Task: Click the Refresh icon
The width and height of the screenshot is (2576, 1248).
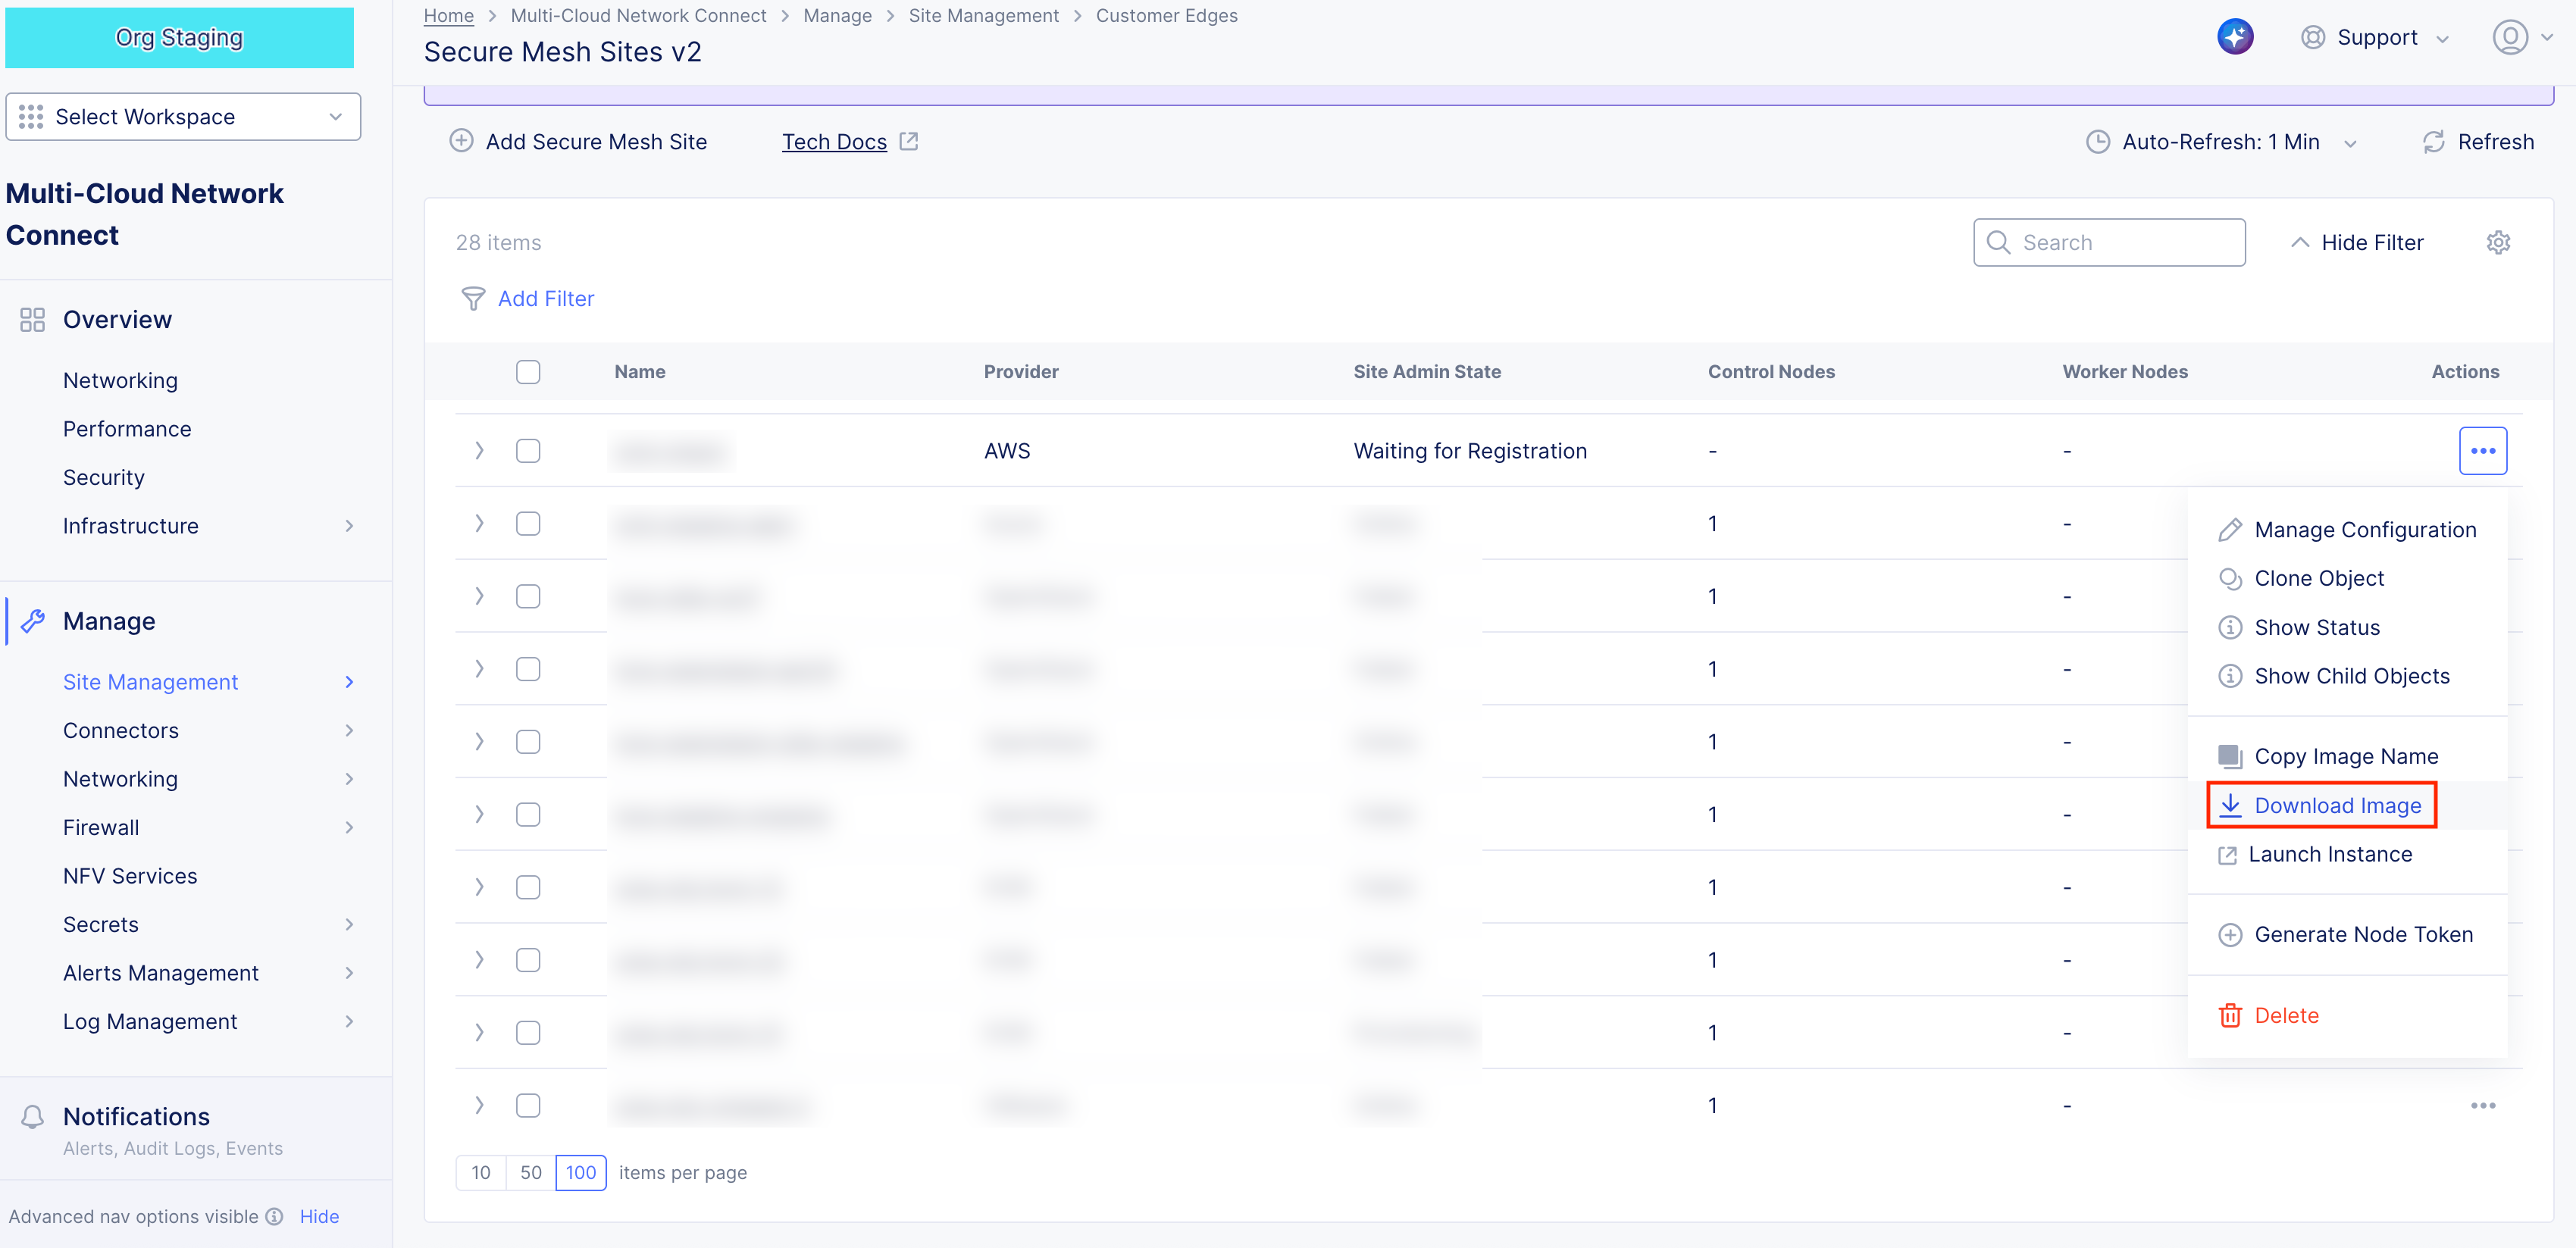Action: 2433,142
